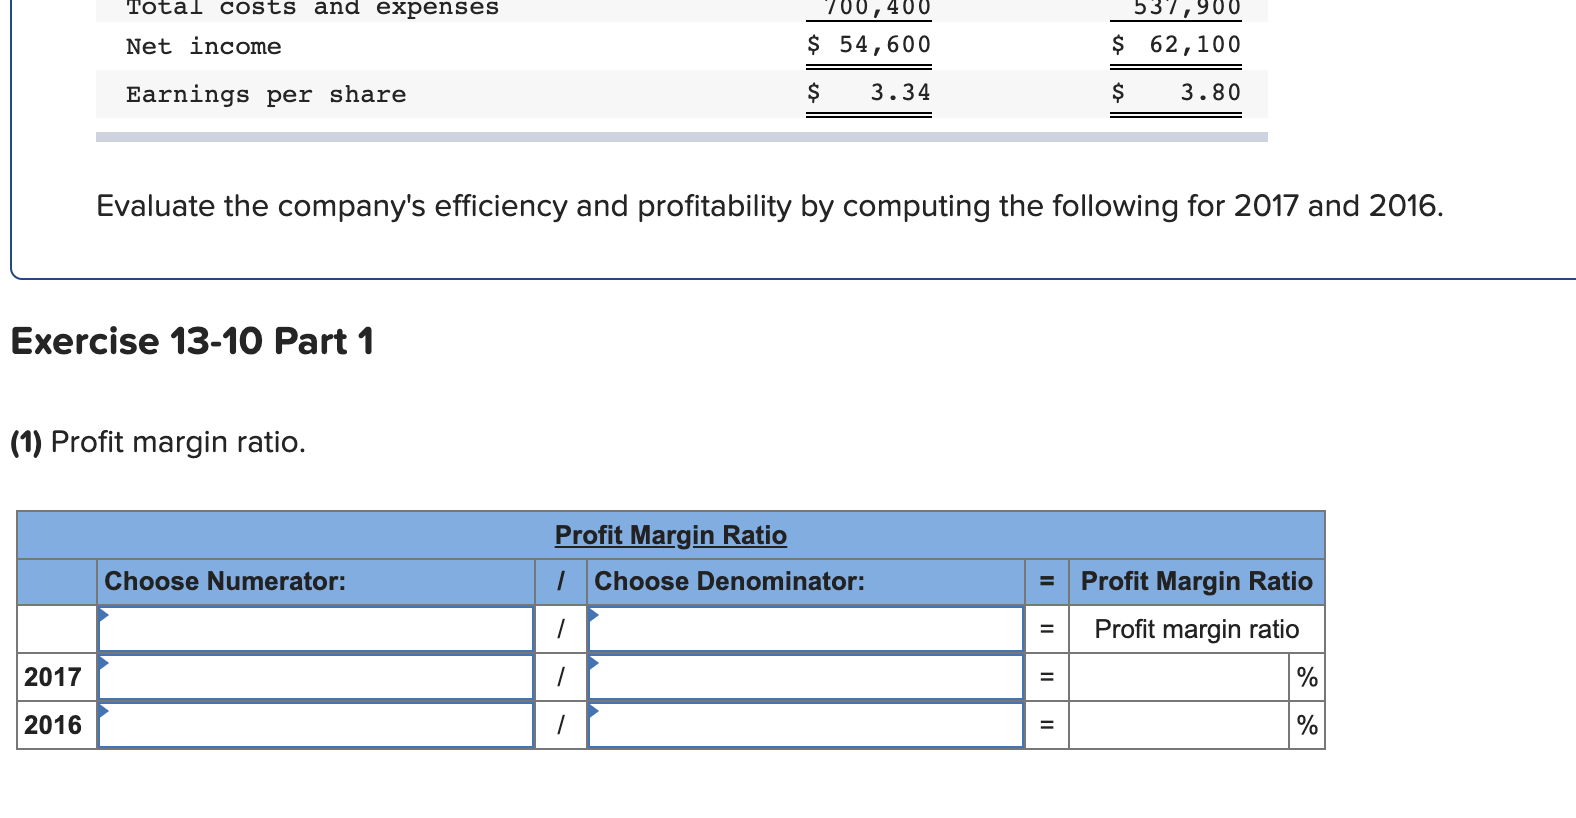
Task: Click the Evaluate the company's efficiency instruction text
Action: (770, 206)
